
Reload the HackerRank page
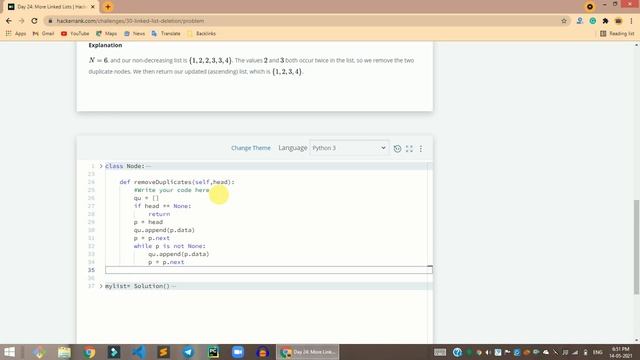point(35,21)
